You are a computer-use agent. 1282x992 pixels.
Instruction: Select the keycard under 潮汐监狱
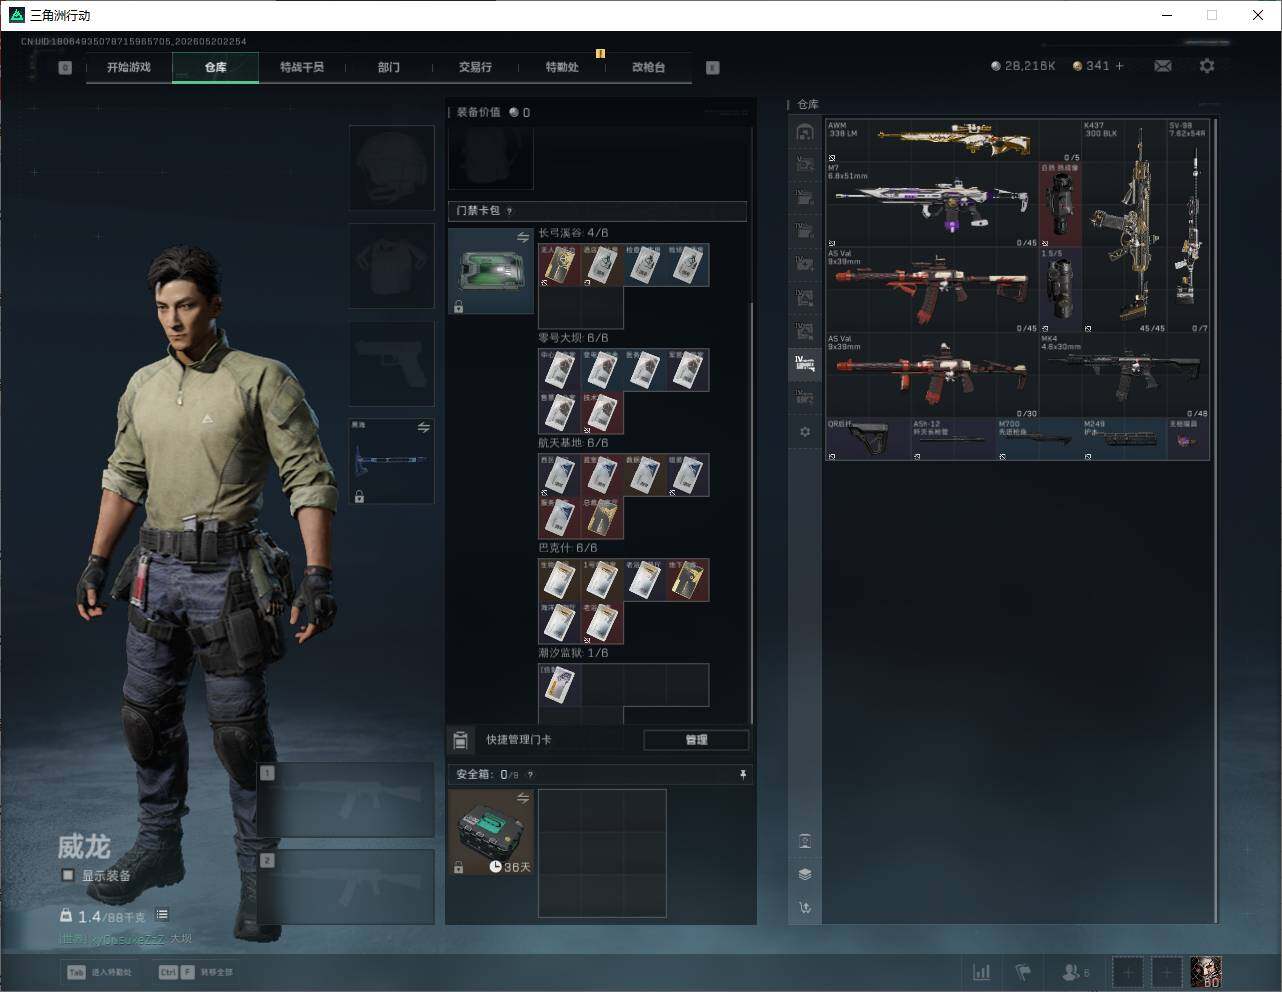[x=560, y=685]
